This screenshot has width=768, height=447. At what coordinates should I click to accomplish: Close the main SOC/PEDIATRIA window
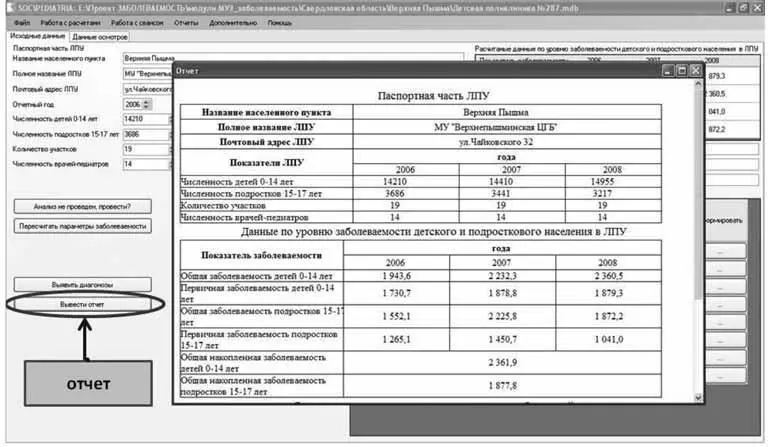click(x=757, y=8)
